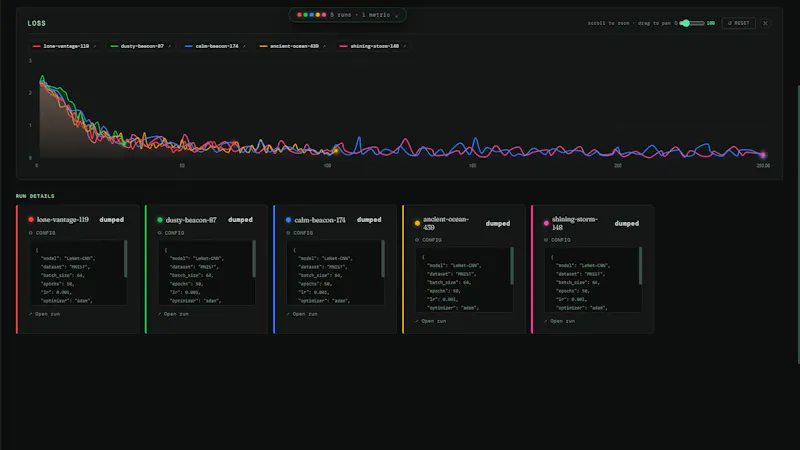
Task: Collapse CONFIG section of dusty-beacon-87
Action: point(171,233)
